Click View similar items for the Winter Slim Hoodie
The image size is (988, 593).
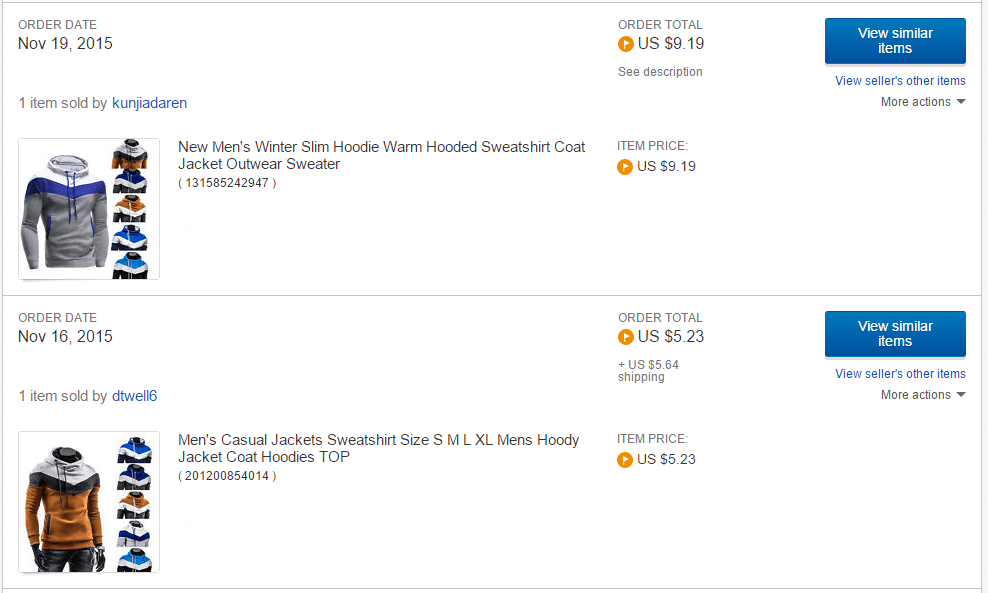(895, 41)
